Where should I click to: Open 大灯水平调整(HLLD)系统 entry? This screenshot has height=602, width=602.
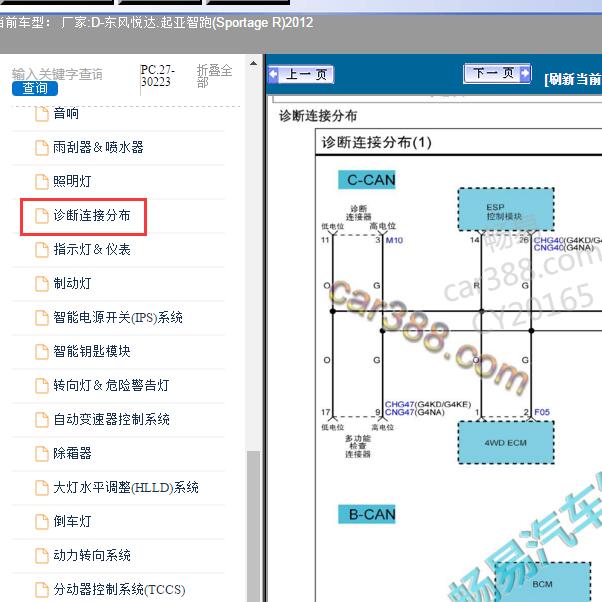[x=126, y=488]
